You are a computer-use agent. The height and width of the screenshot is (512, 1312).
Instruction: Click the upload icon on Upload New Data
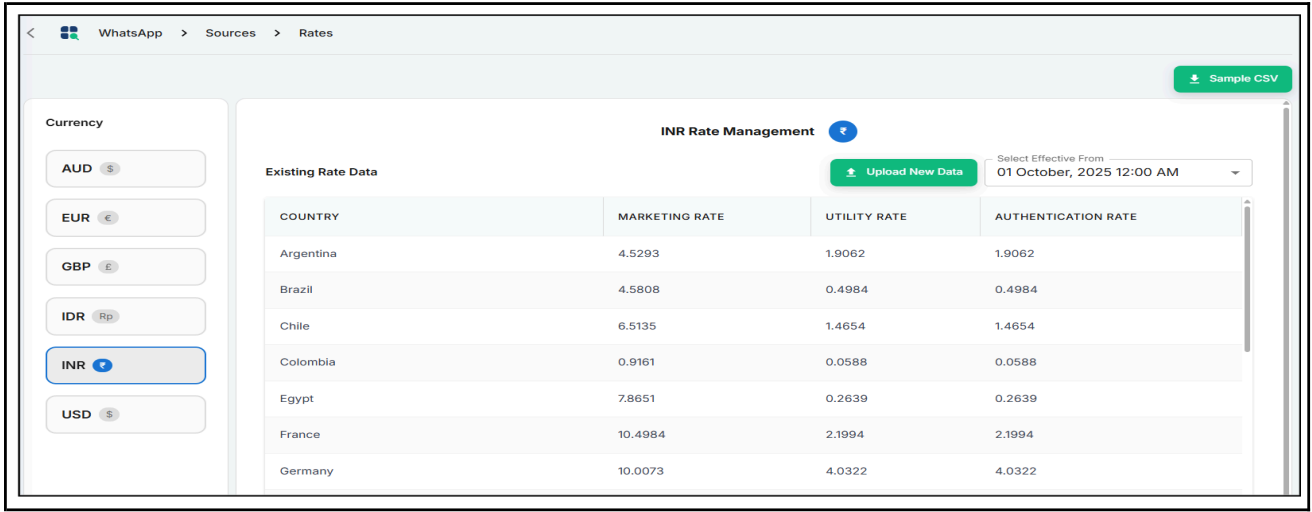point(851,172)
